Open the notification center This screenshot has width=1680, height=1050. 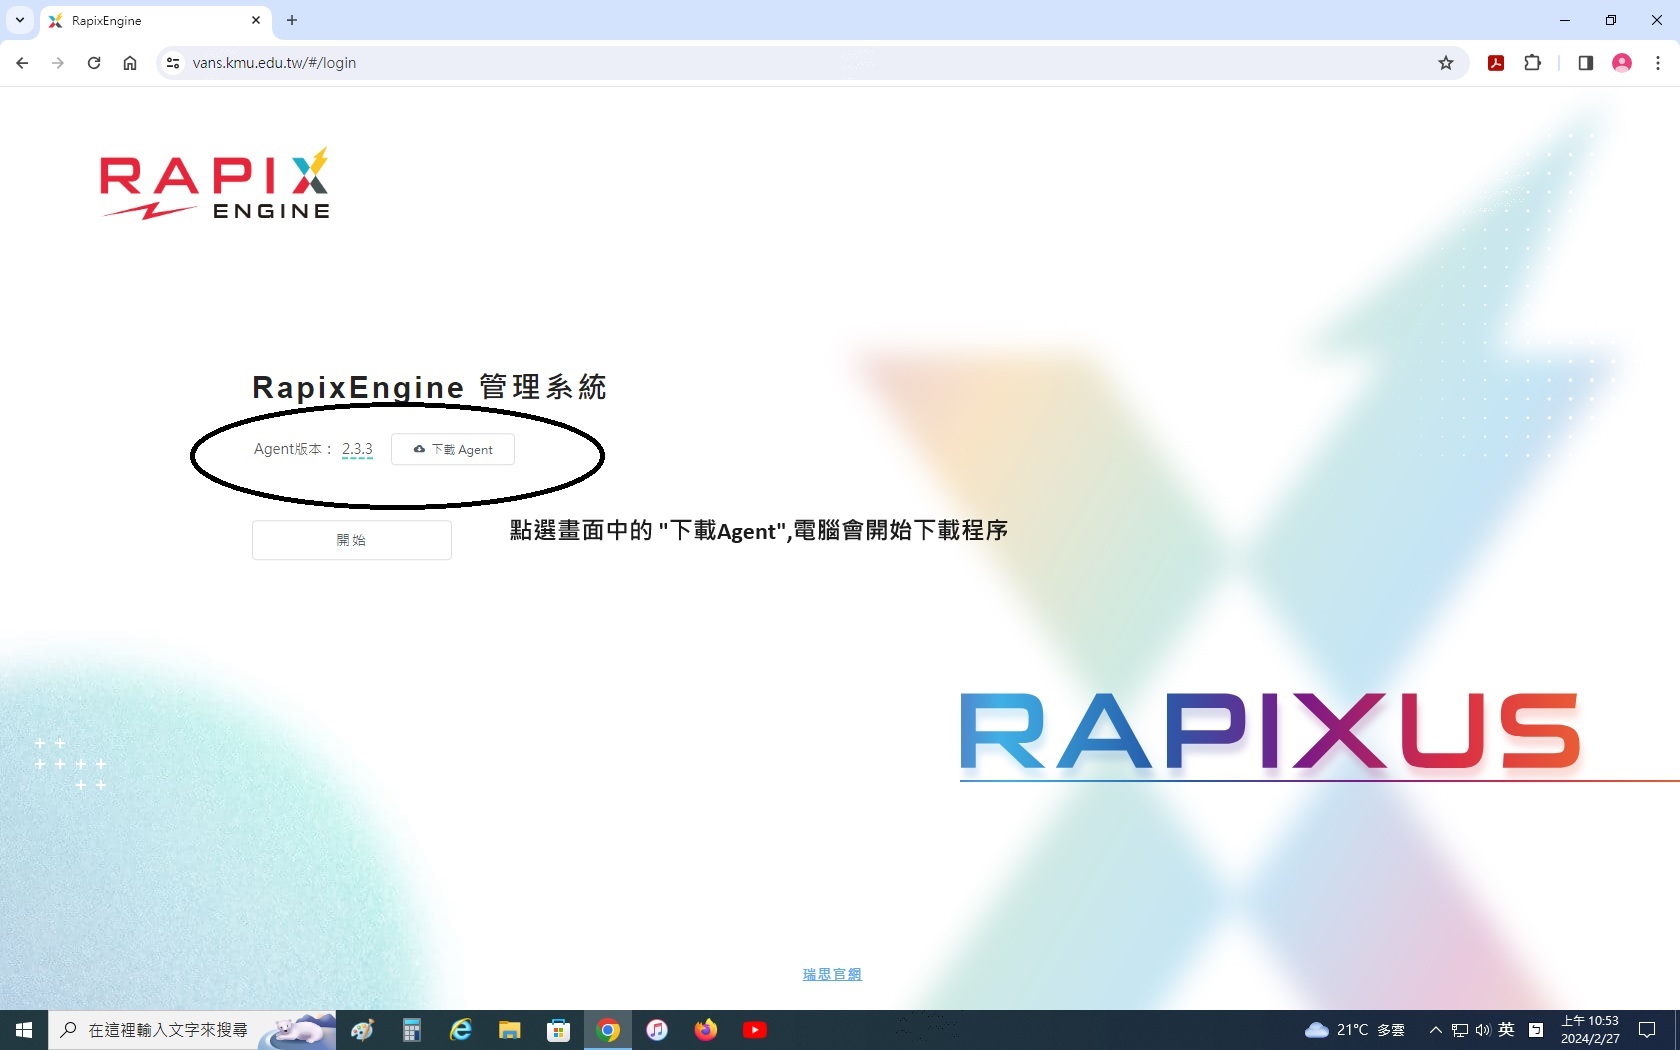click(1648, 1030)
